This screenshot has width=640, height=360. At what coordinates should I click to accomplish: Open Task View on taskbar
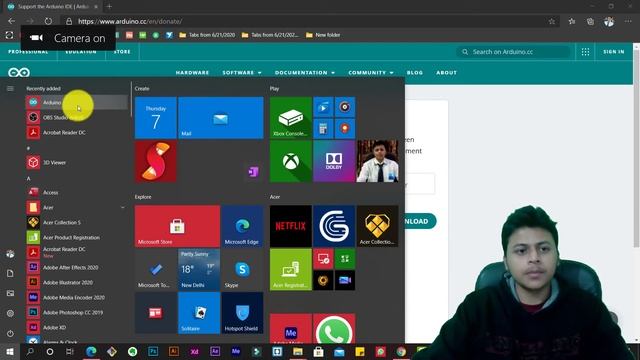(x=70, y=351)
